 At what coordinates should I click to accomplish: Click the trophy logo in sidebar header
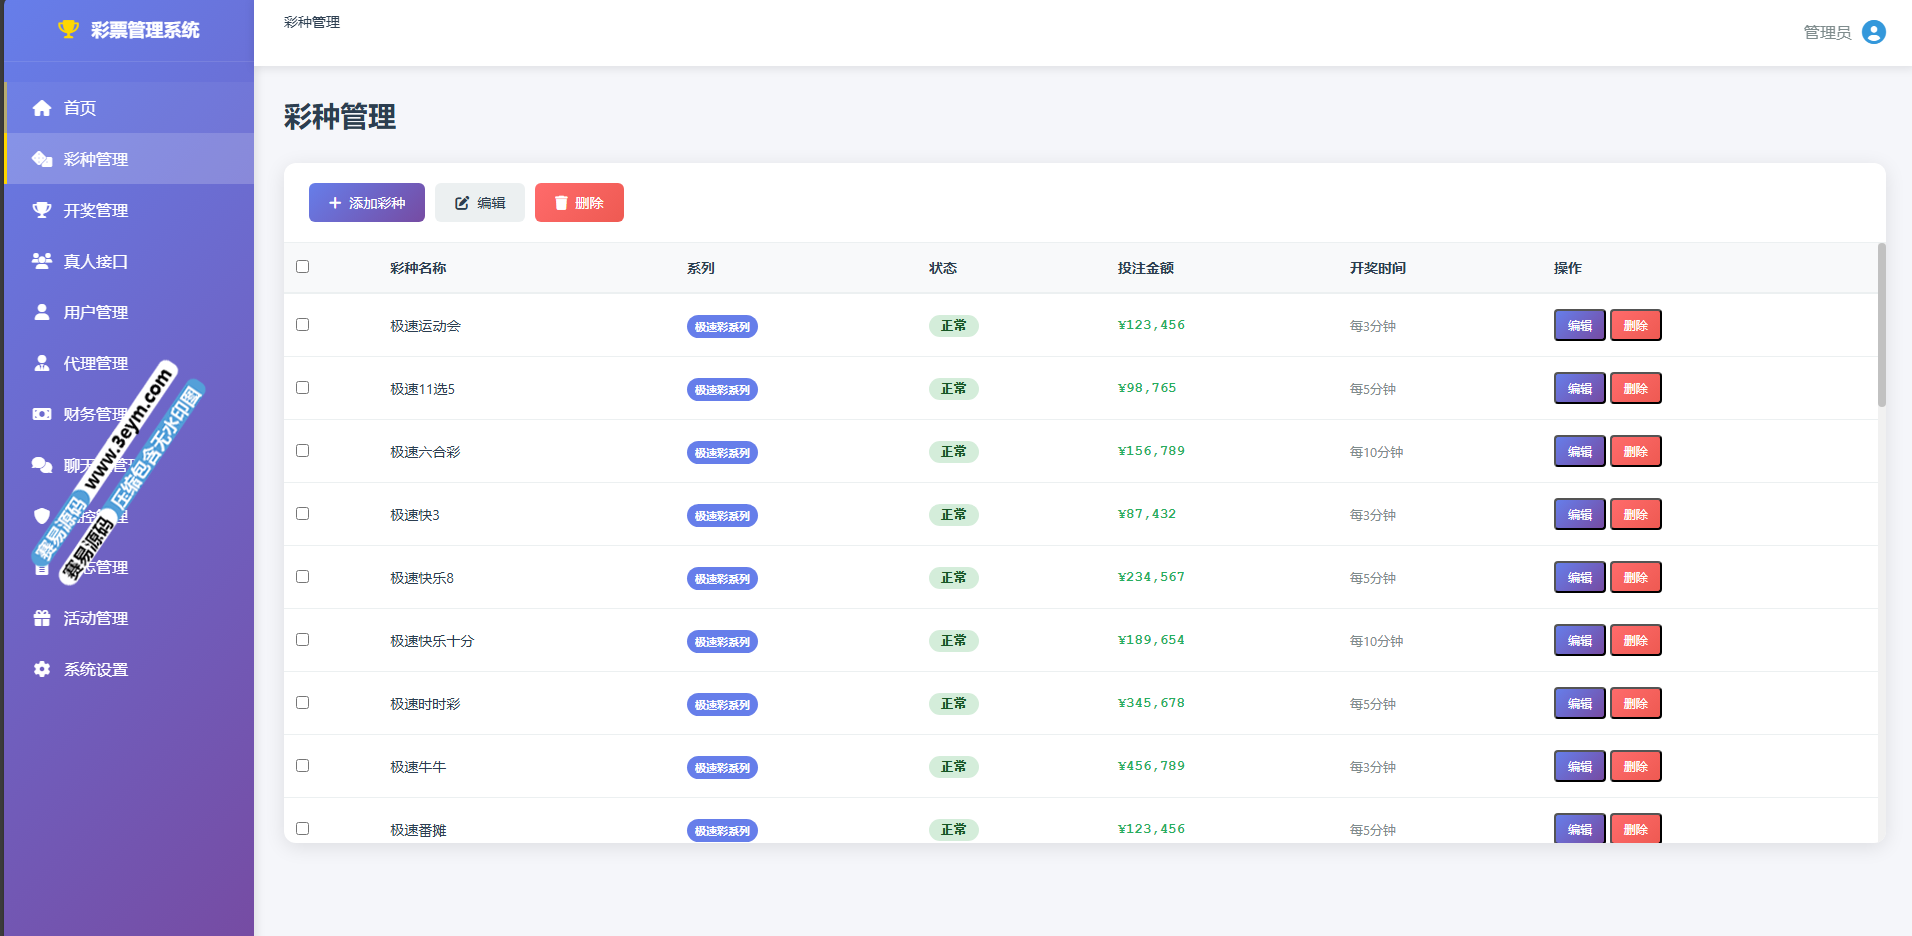click(68, 29)
